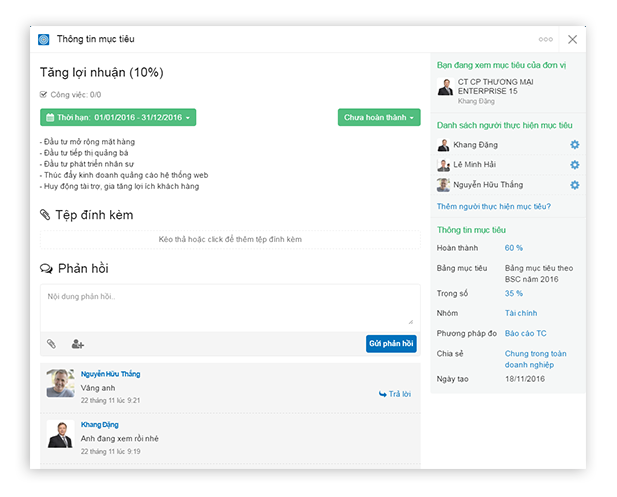Click Trả lời on Nguyễn Hữu Thắng's comment
The height and width of the screenshot is (497, 617).
tap(395, 394)
